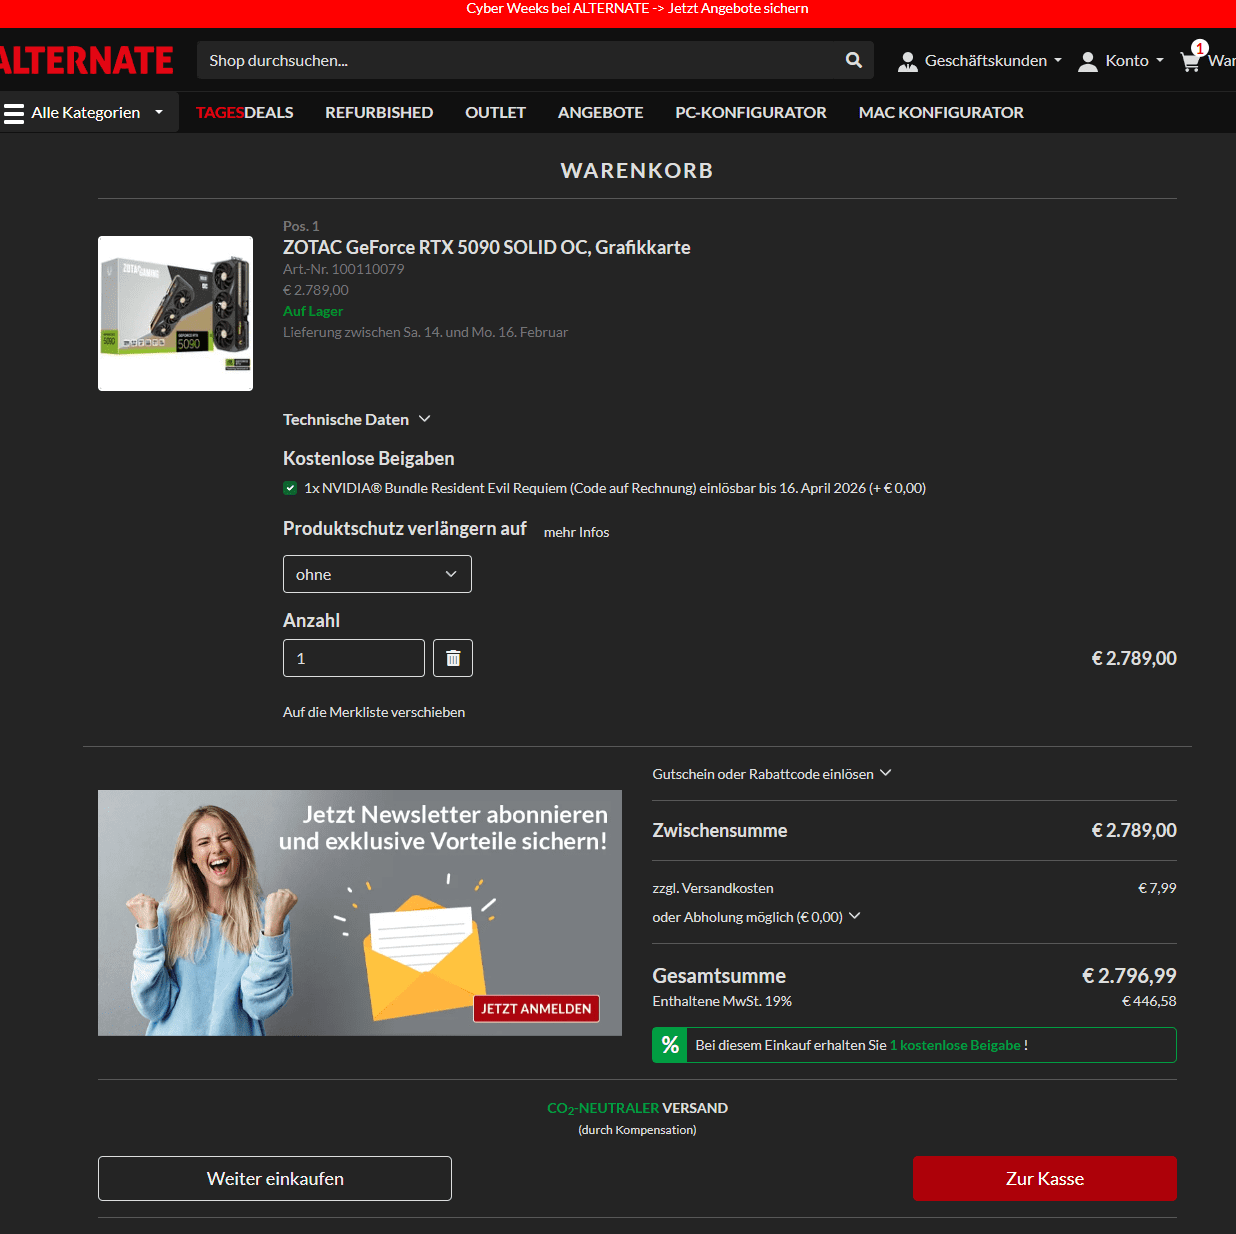This screenshot has width=1236, height=1234.
Task: Click Weiter einkaufen button
Action: click(x=275, y=1178)
